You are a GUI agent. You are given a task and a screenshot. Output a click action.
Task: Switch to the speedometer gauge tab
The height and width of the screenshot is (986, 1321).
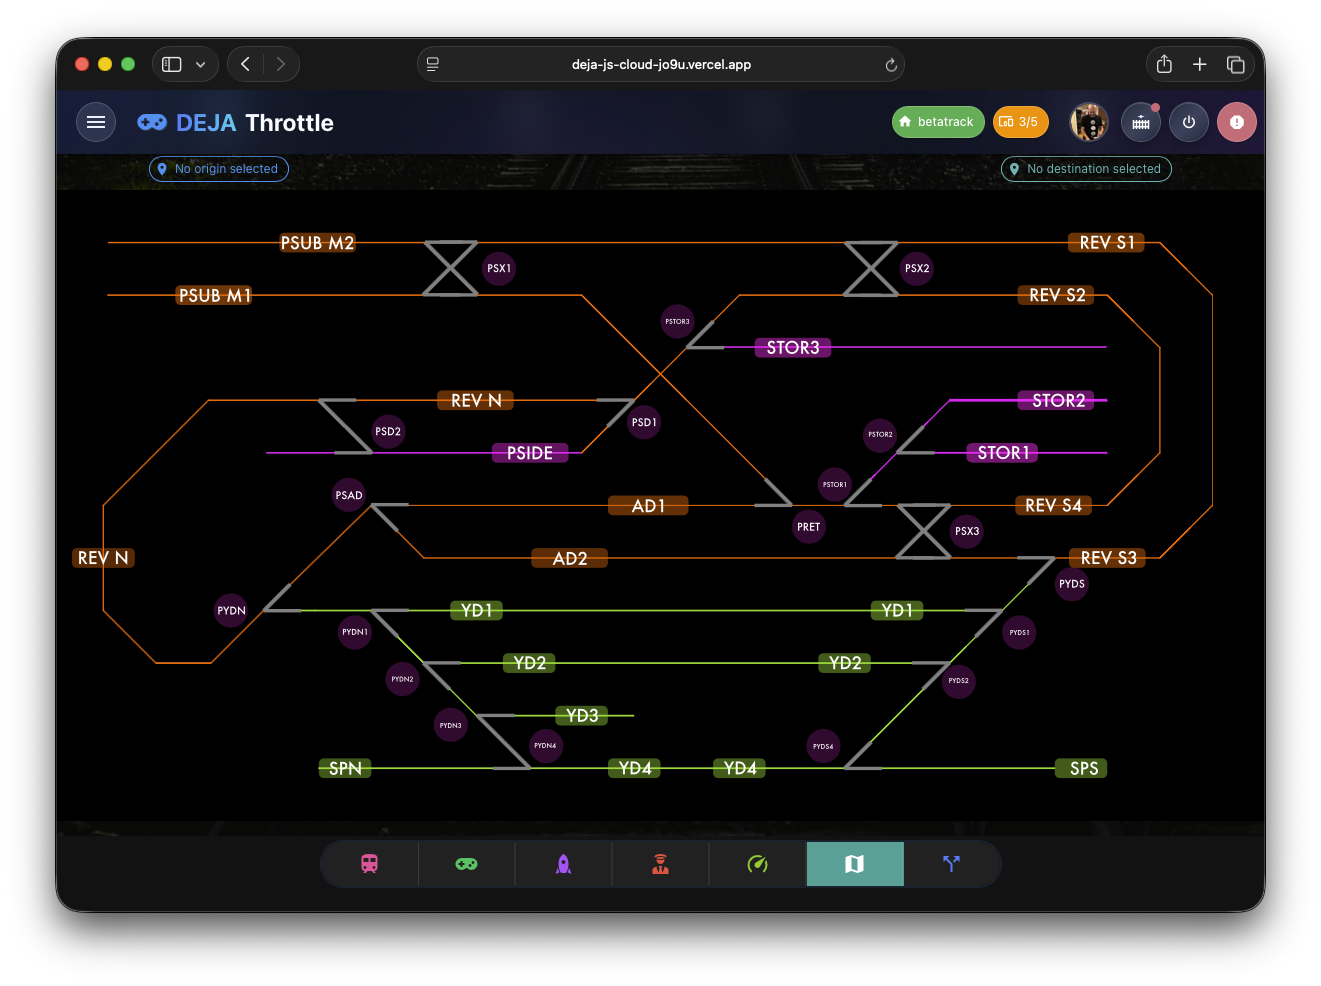(757, 864)
